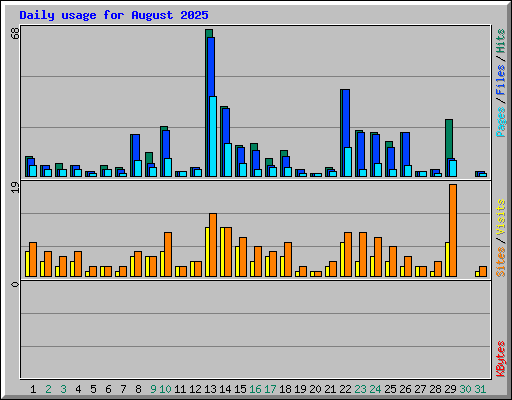This screenshot has height=400, width=512.
Task: Click the red 'KBytes' legend label
Action: (500, 359)
